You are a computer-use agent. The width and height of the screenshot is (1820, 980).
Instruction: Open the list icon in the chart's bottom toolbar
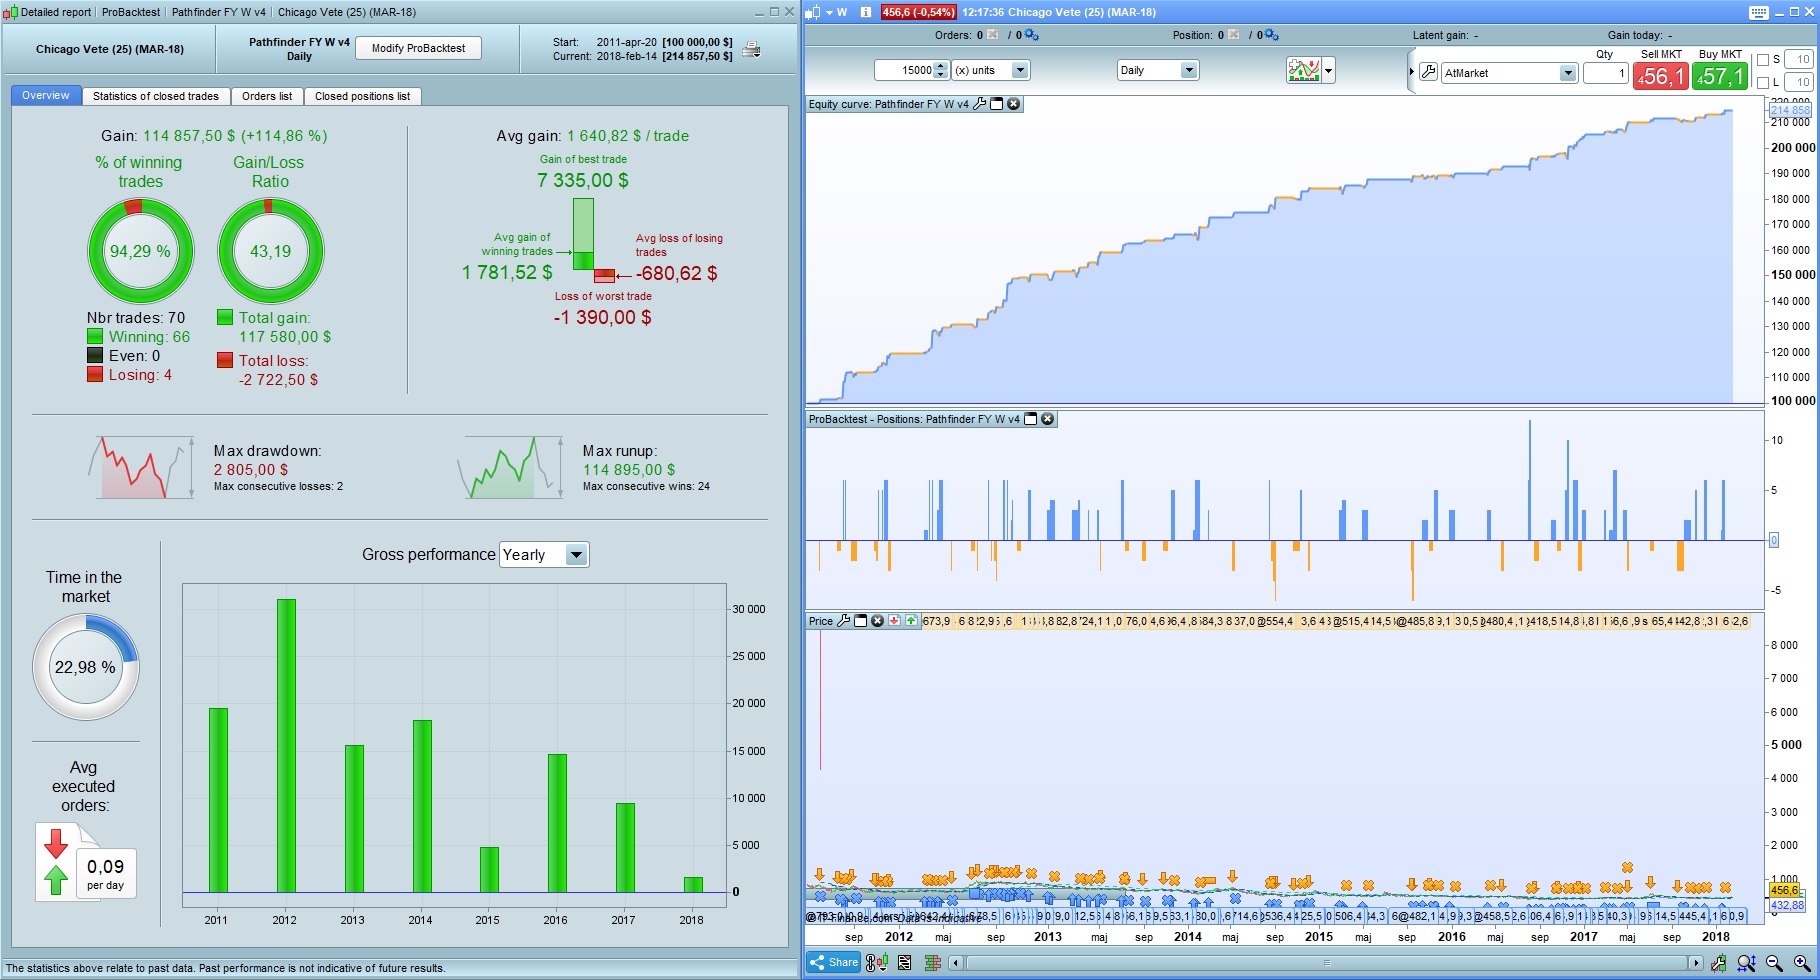click(x=905, y=963)
